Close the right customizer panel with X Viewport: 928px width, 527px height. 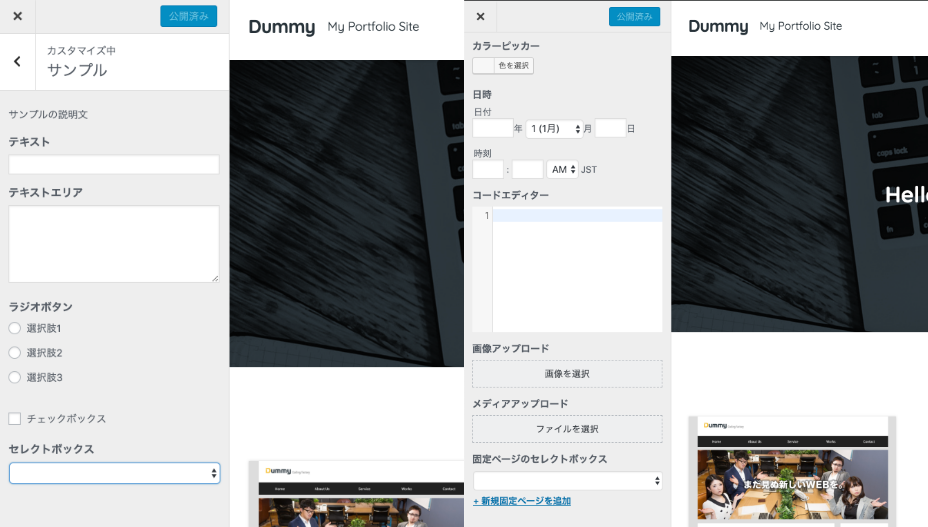[480, 16]
